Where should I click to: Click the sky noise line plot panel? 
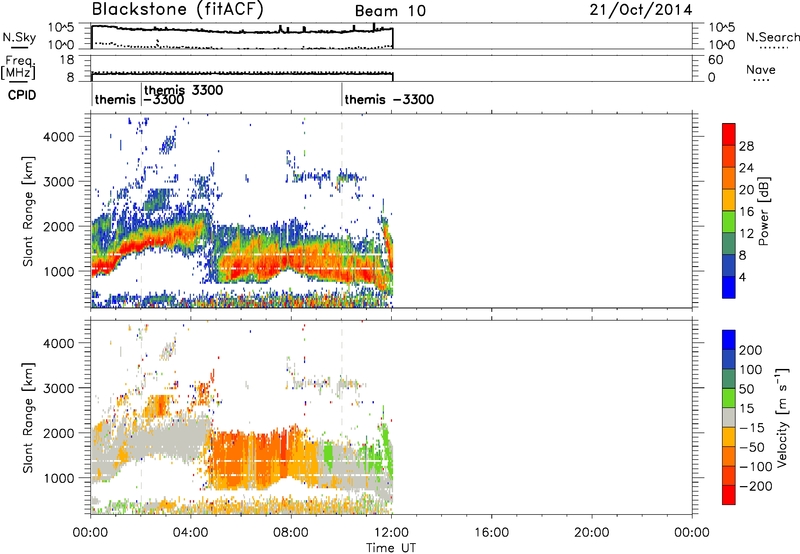tap(391, 36)
